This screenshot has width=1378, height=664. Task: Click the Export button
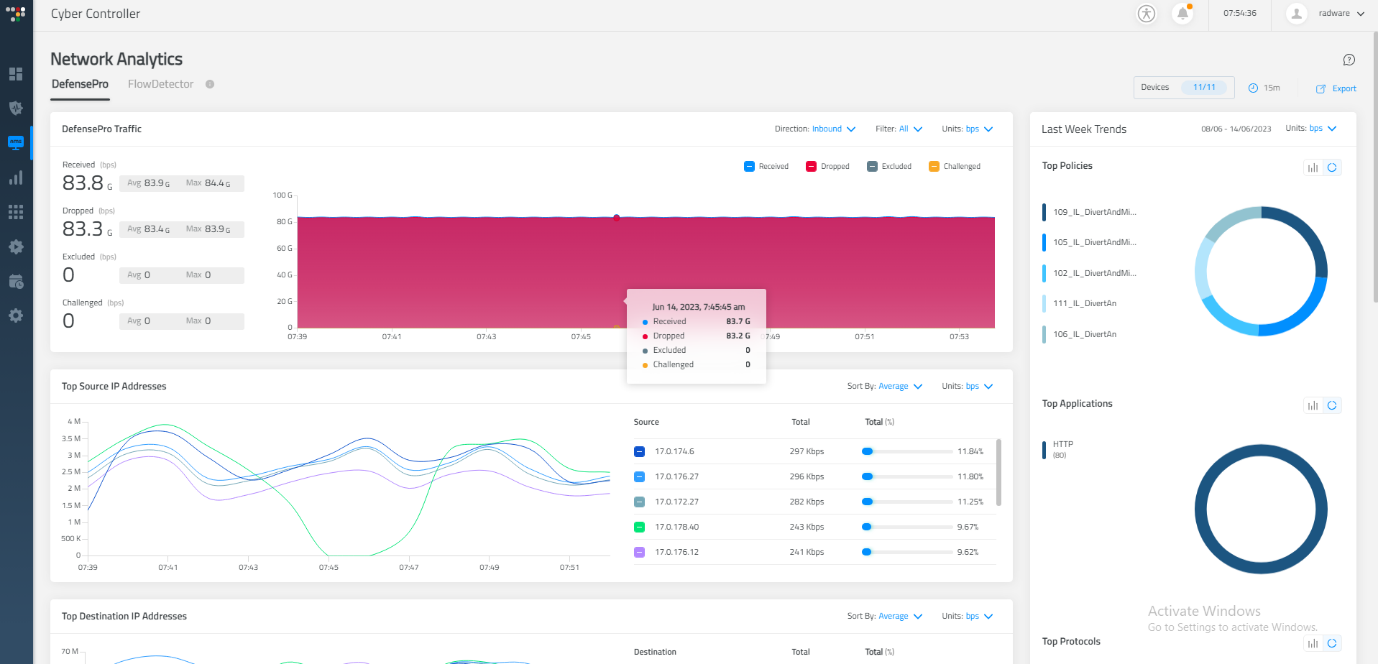pyautogui.click(x=1336, y=88)
